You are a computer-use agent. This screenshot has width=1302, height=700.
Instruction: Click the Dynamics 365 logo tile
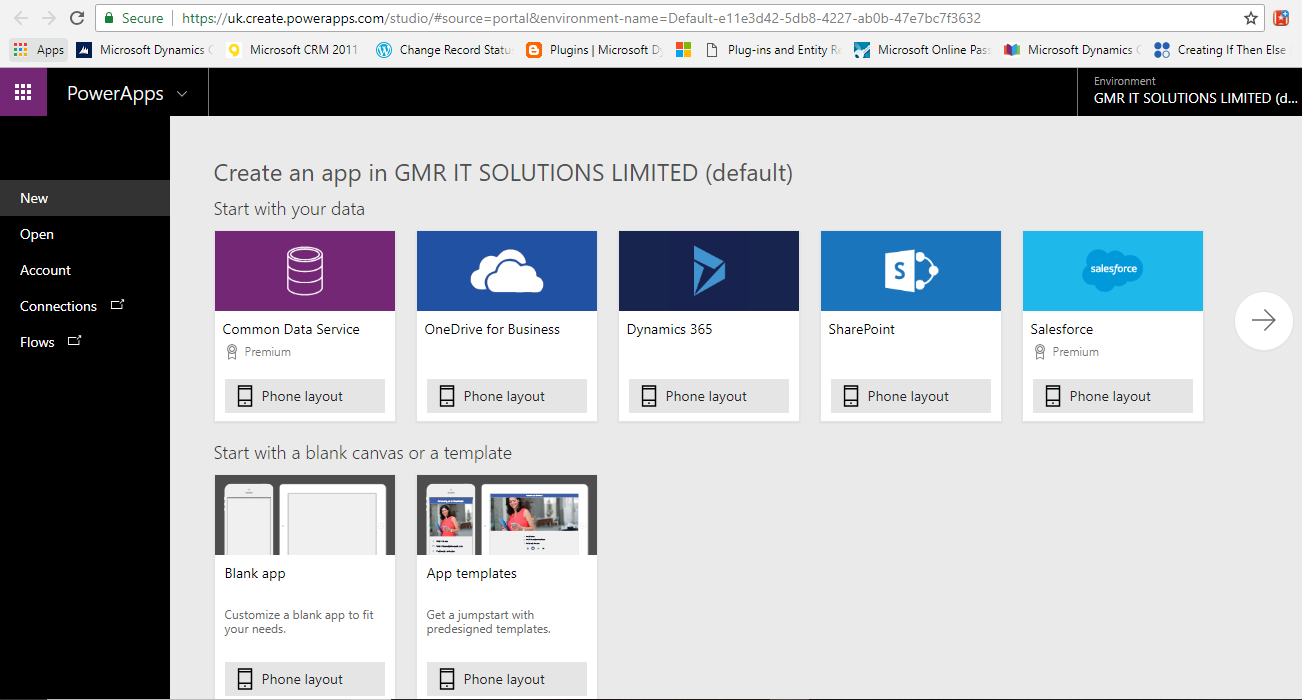709,271
